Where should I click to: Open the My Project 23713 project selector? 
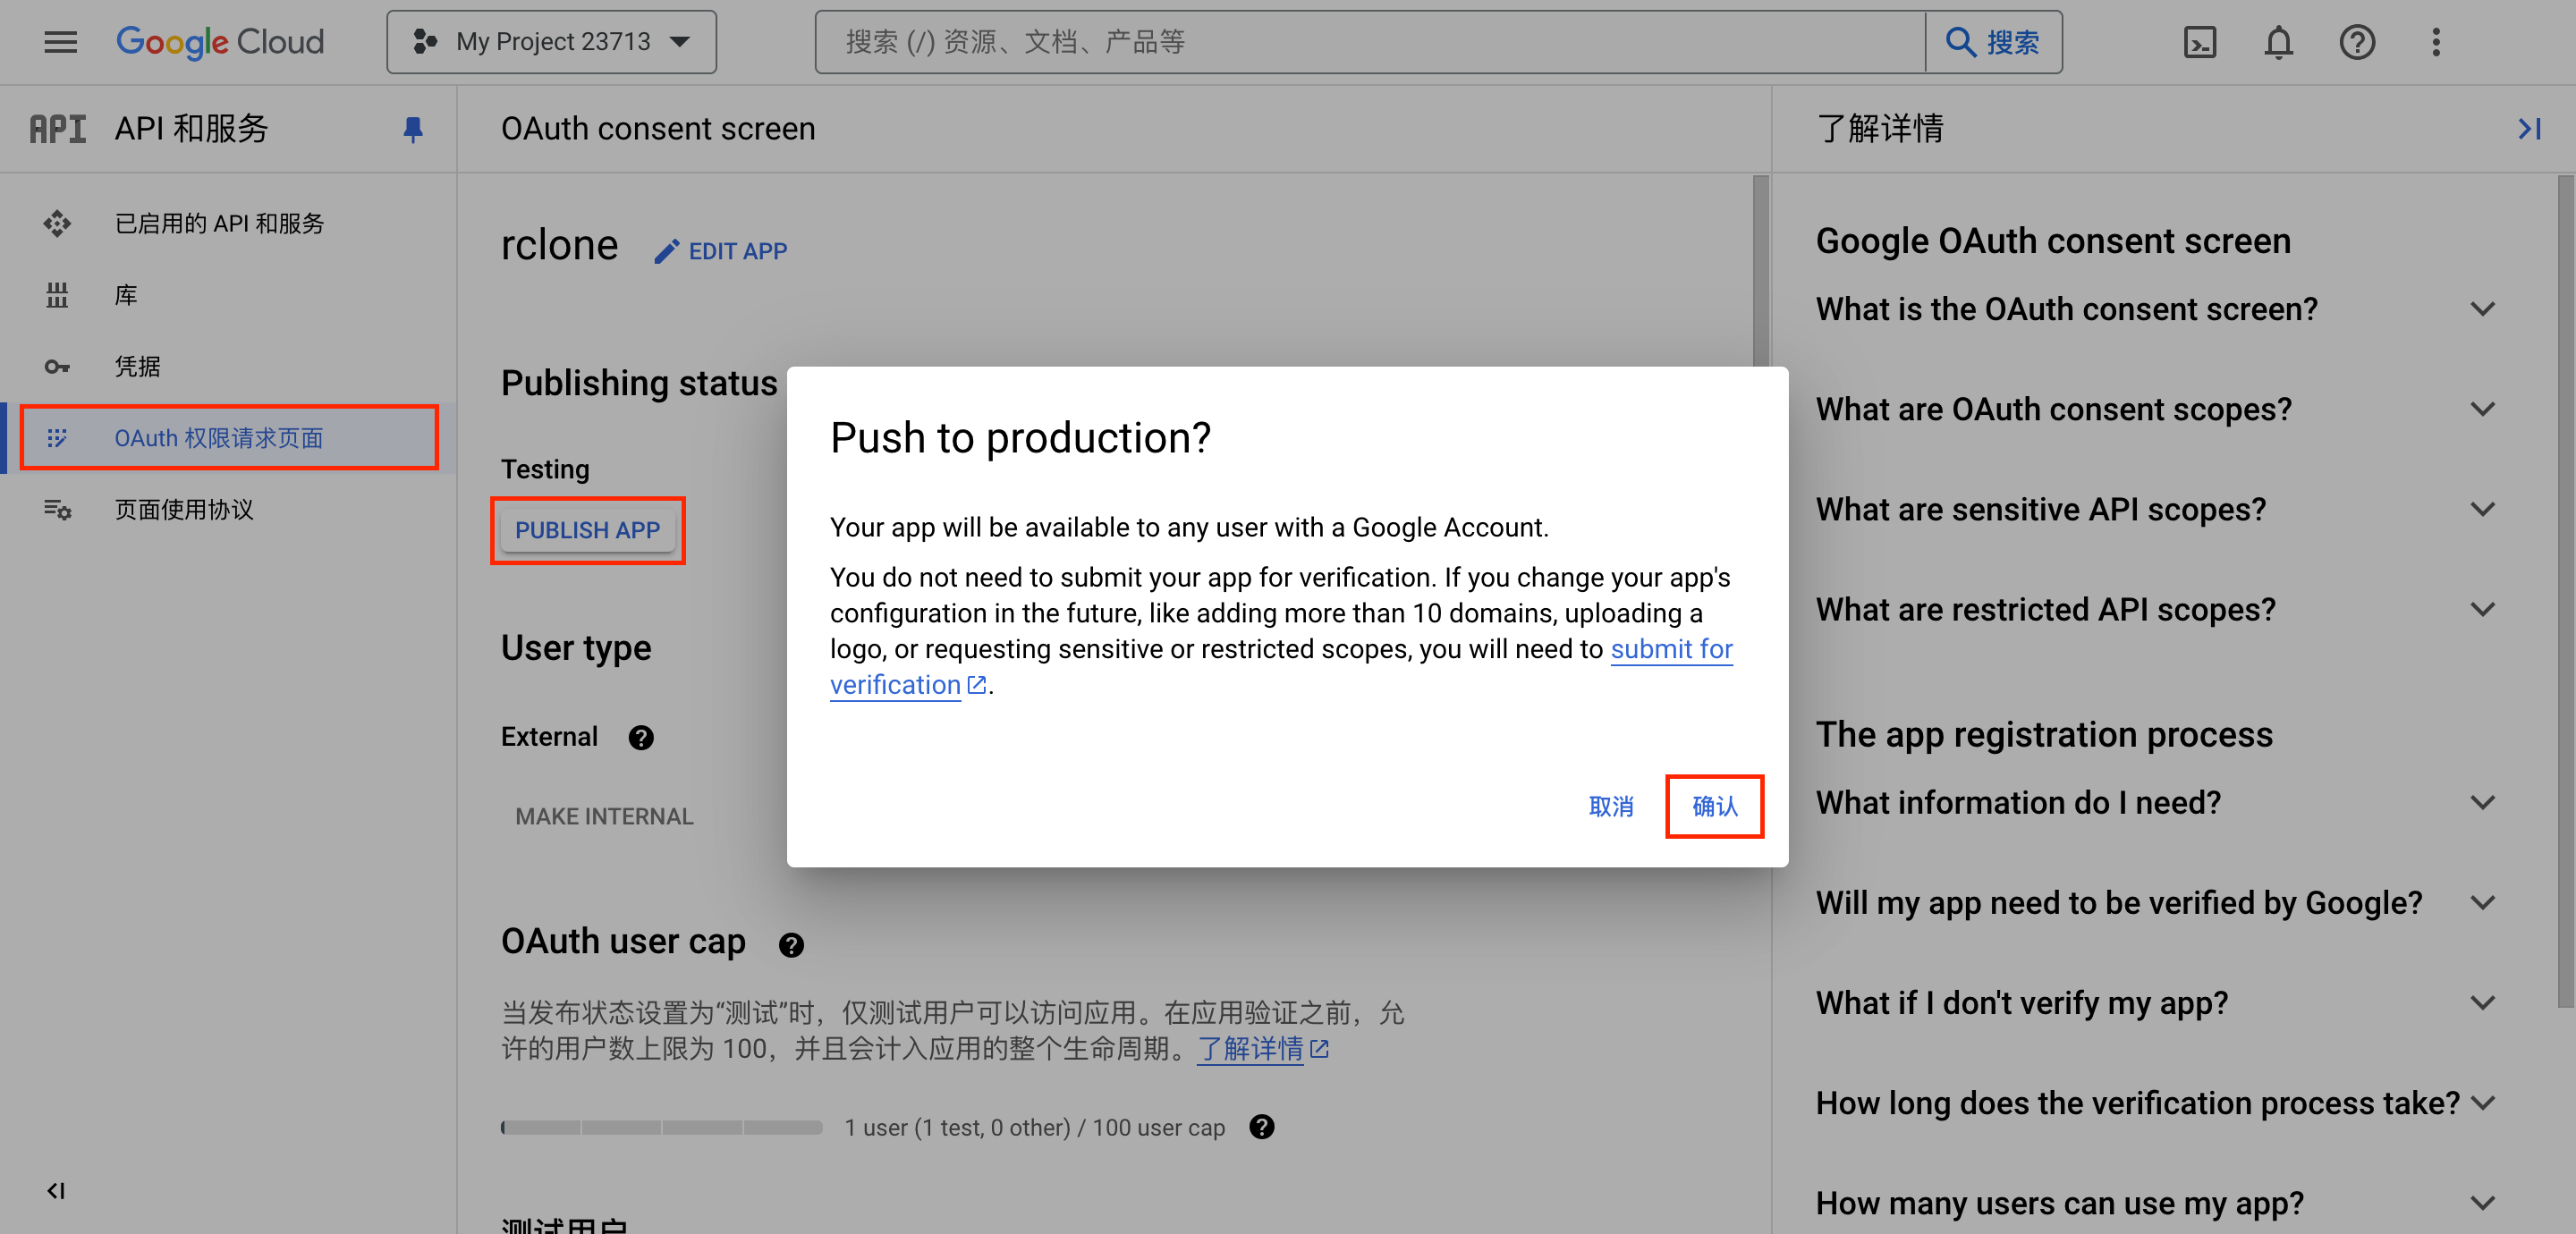pyautogui.click(x=551, y=42)
